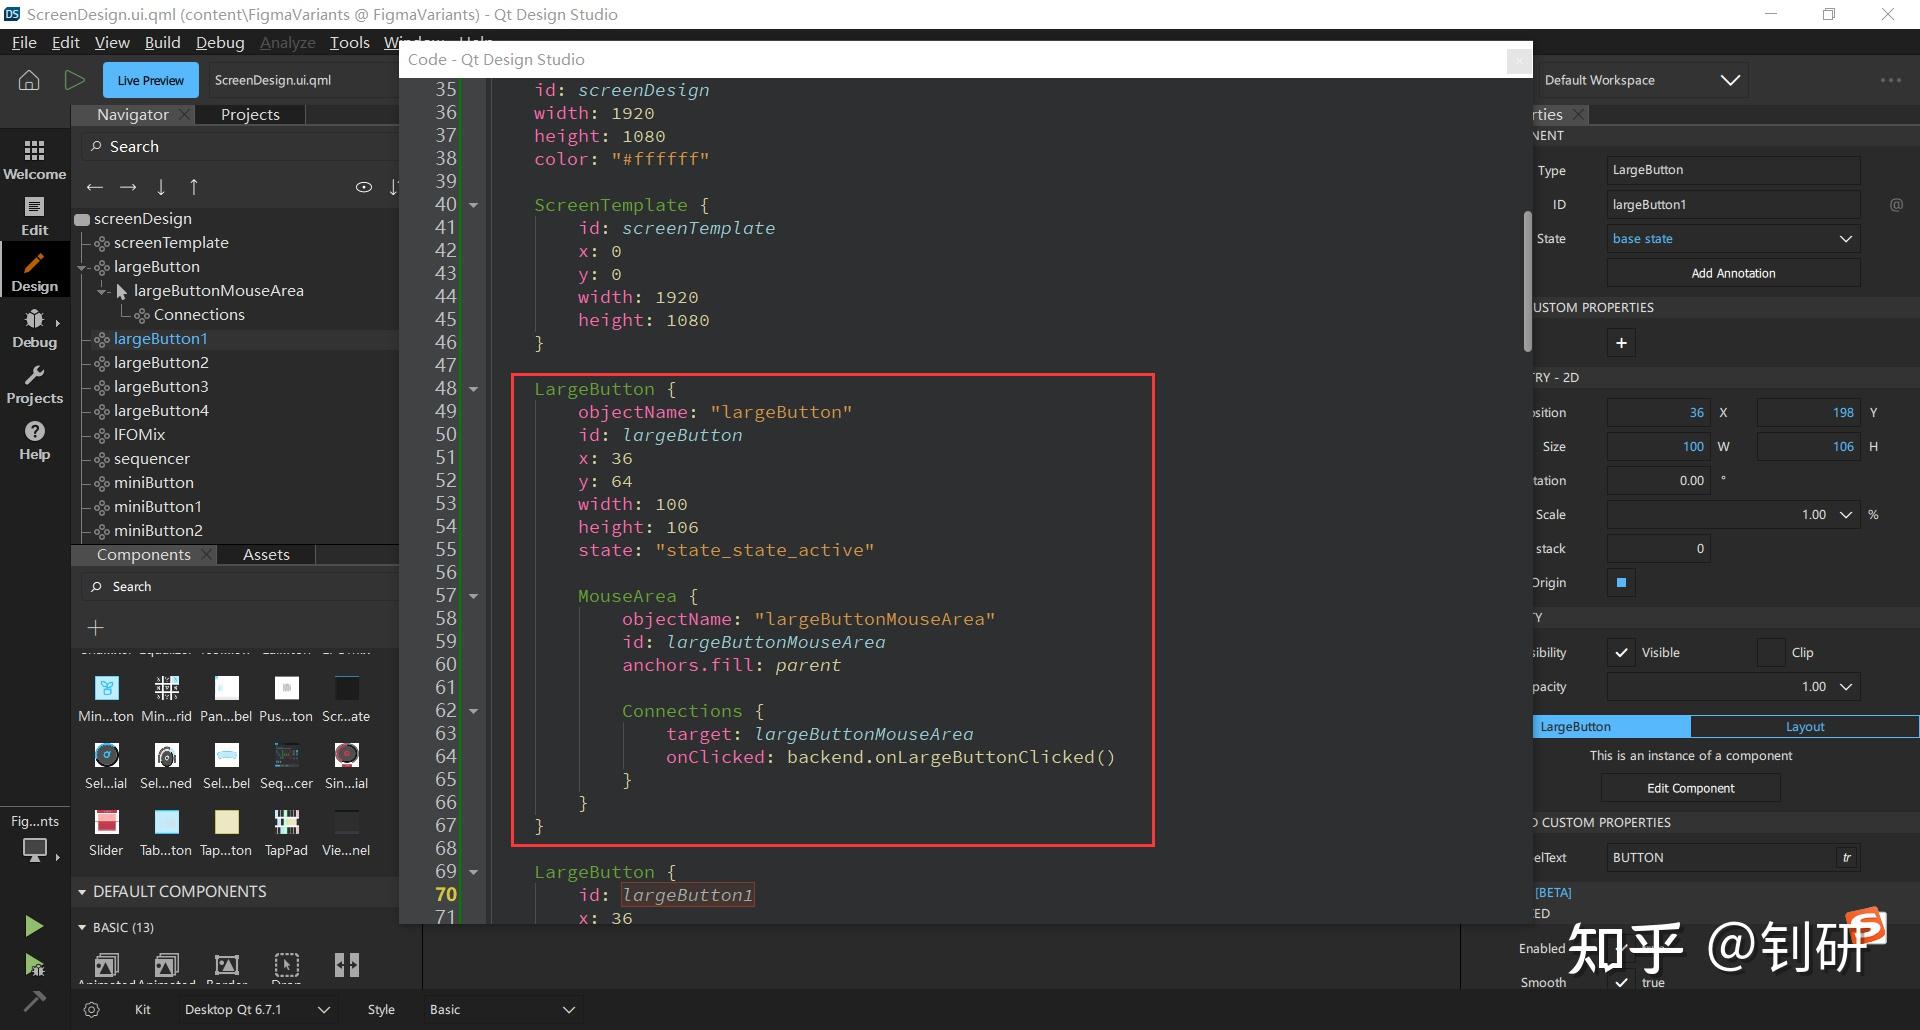Click the Edit Component button

pyautogui.click(x=1689, y=788)
